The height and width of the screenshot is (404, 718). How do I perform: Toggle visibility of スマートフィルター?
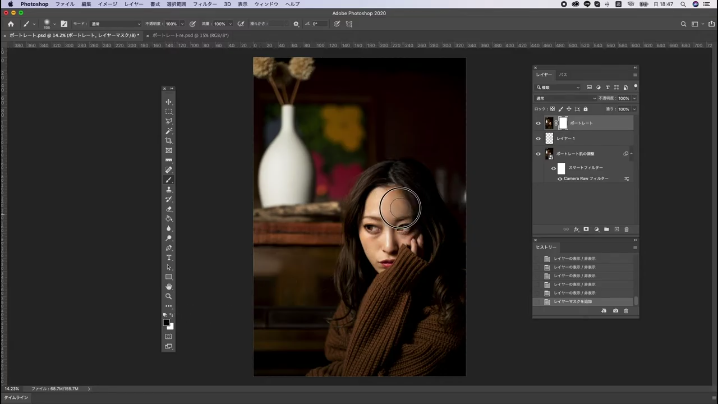553,168
